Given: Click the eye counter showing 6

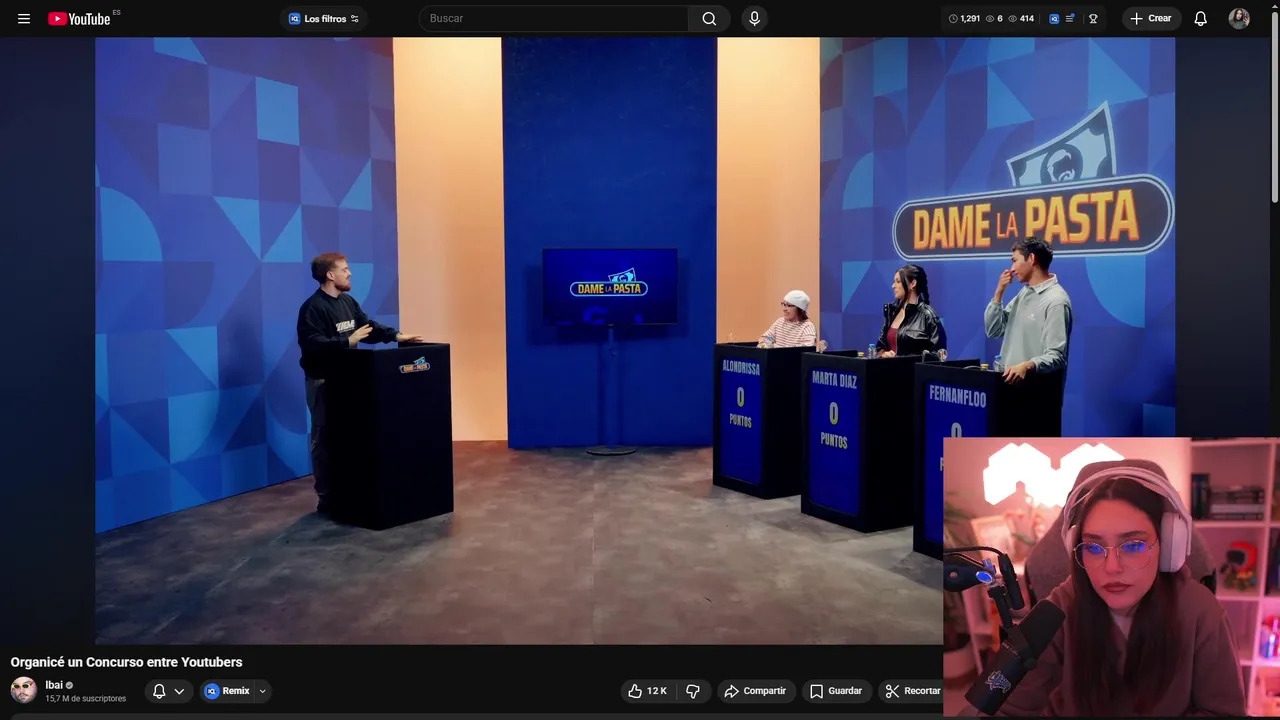Looking at the screenshot, I should click(x=994, y=18).
